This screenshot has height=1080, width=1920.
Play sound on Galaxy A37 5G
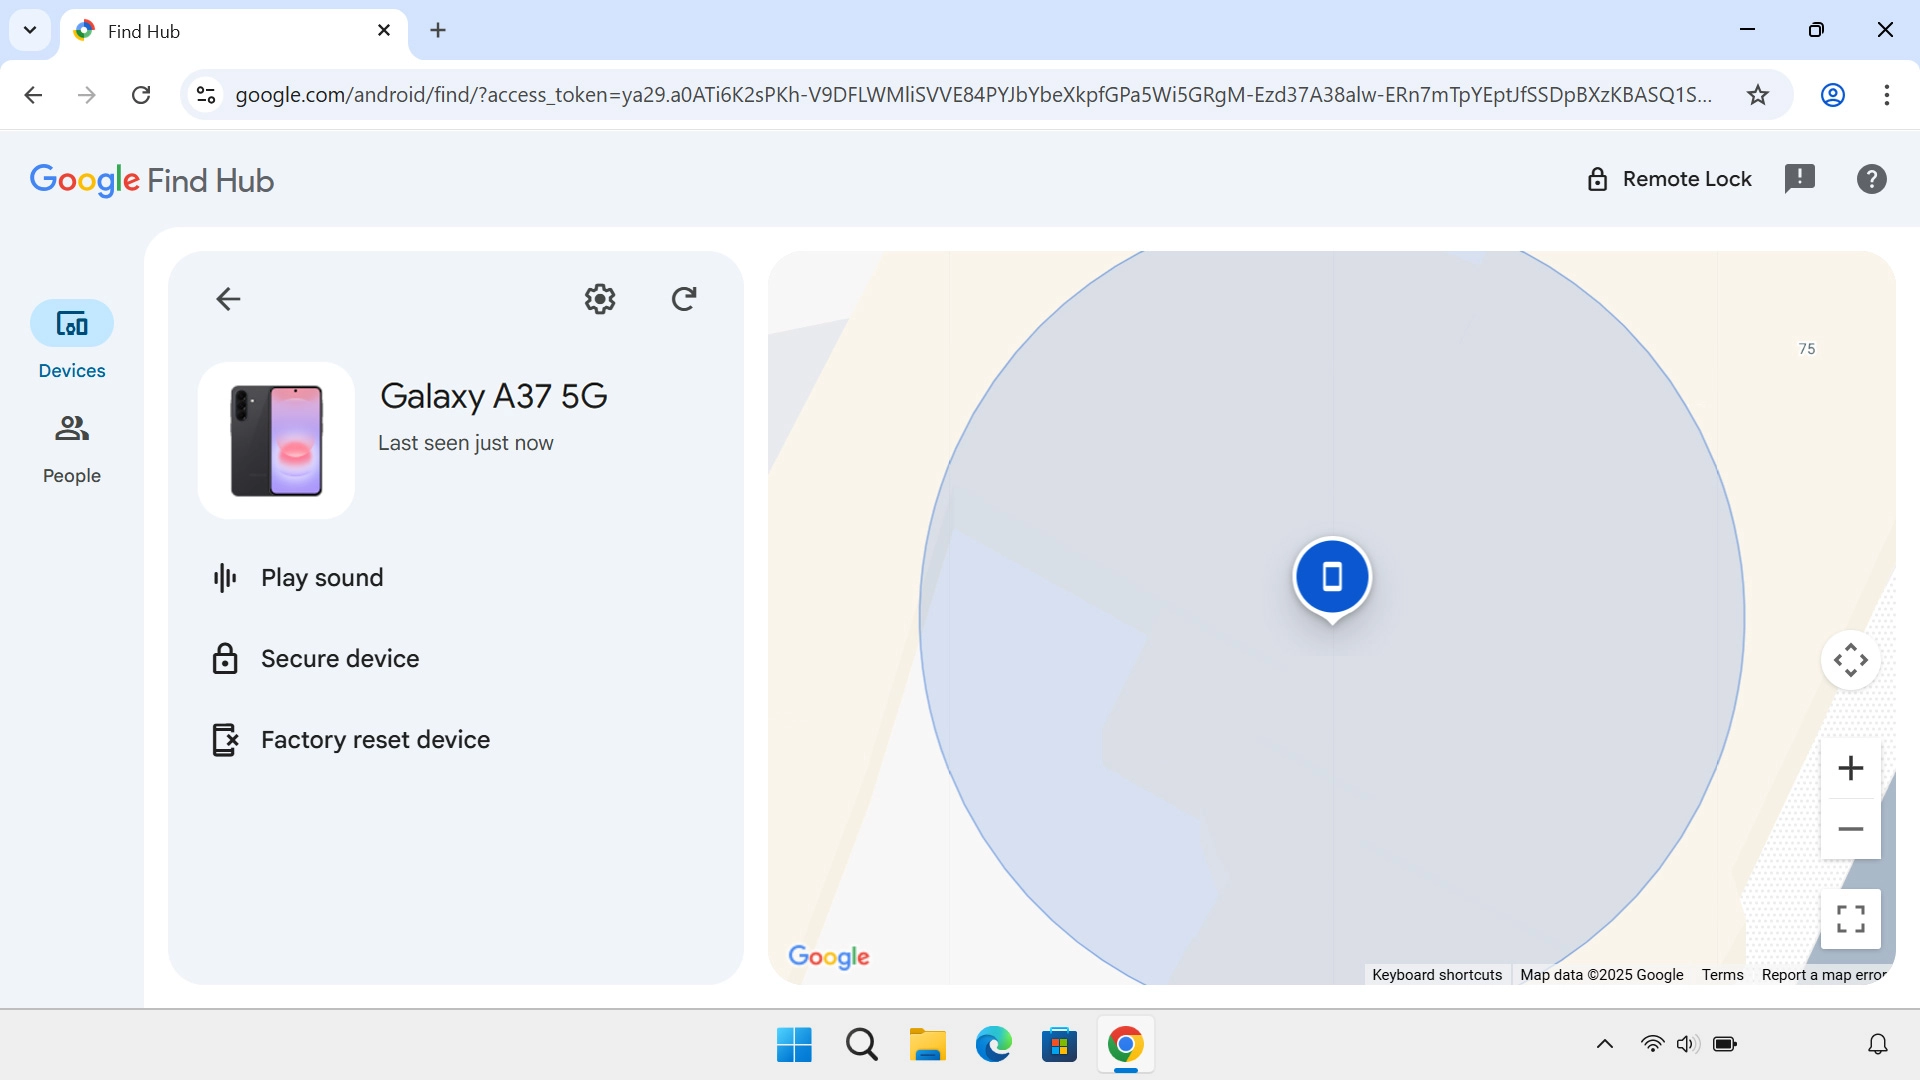tap(298, 578)
